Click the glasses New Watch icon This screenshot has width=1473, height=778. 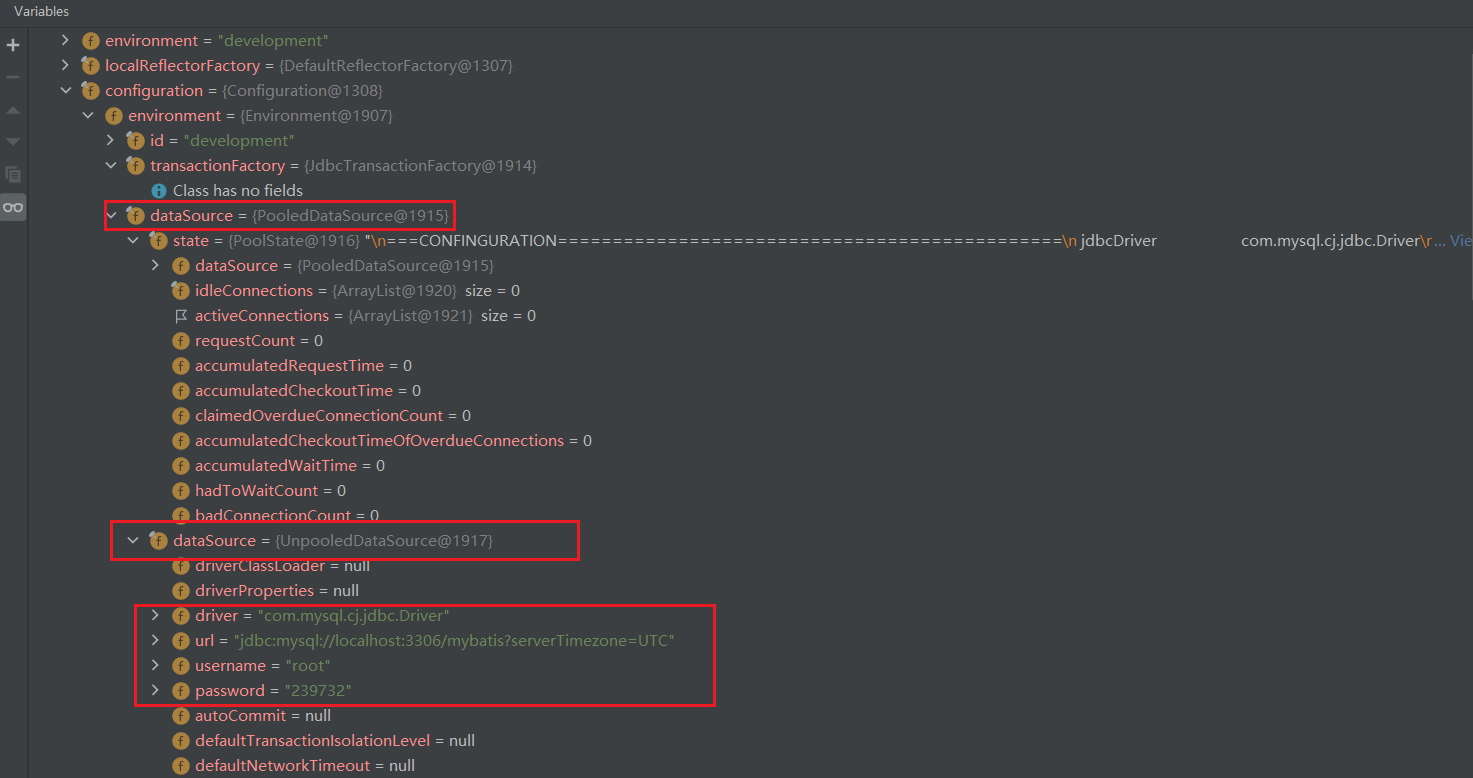[x=13, y=207]
